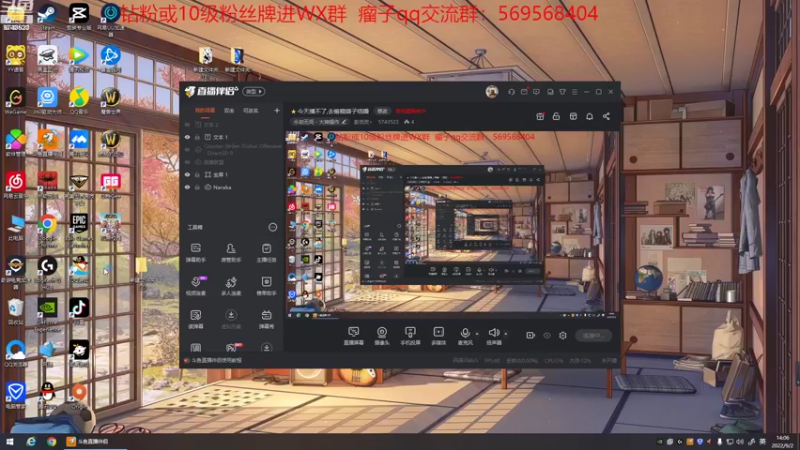Click the 修改 button next to the stream title
The width and height of the screenshot is (800, 450).
382,111
